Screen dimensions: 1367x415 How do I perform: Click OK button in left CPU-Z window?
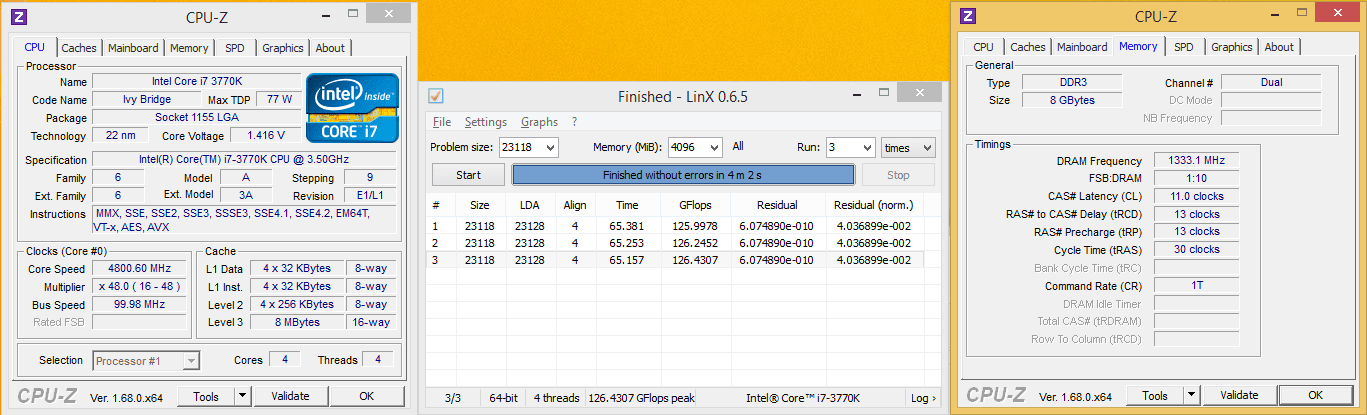click(x=366, y=396)
